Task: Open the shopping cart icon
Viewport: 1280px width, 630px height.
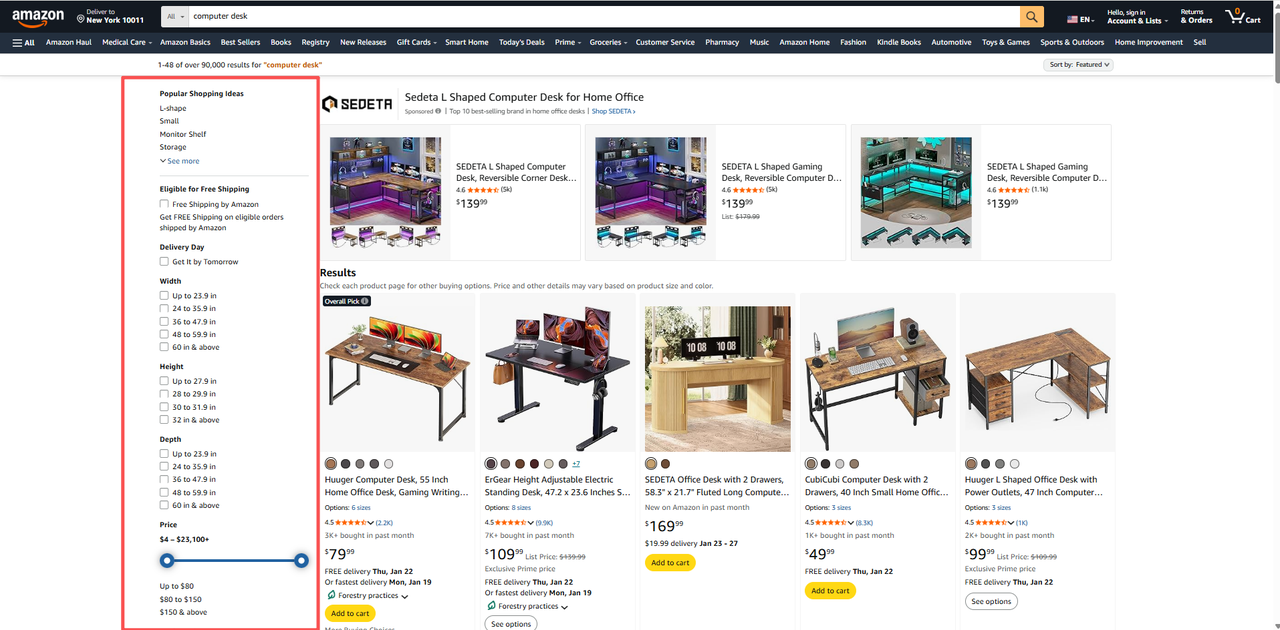Action: pos(1236,16)
